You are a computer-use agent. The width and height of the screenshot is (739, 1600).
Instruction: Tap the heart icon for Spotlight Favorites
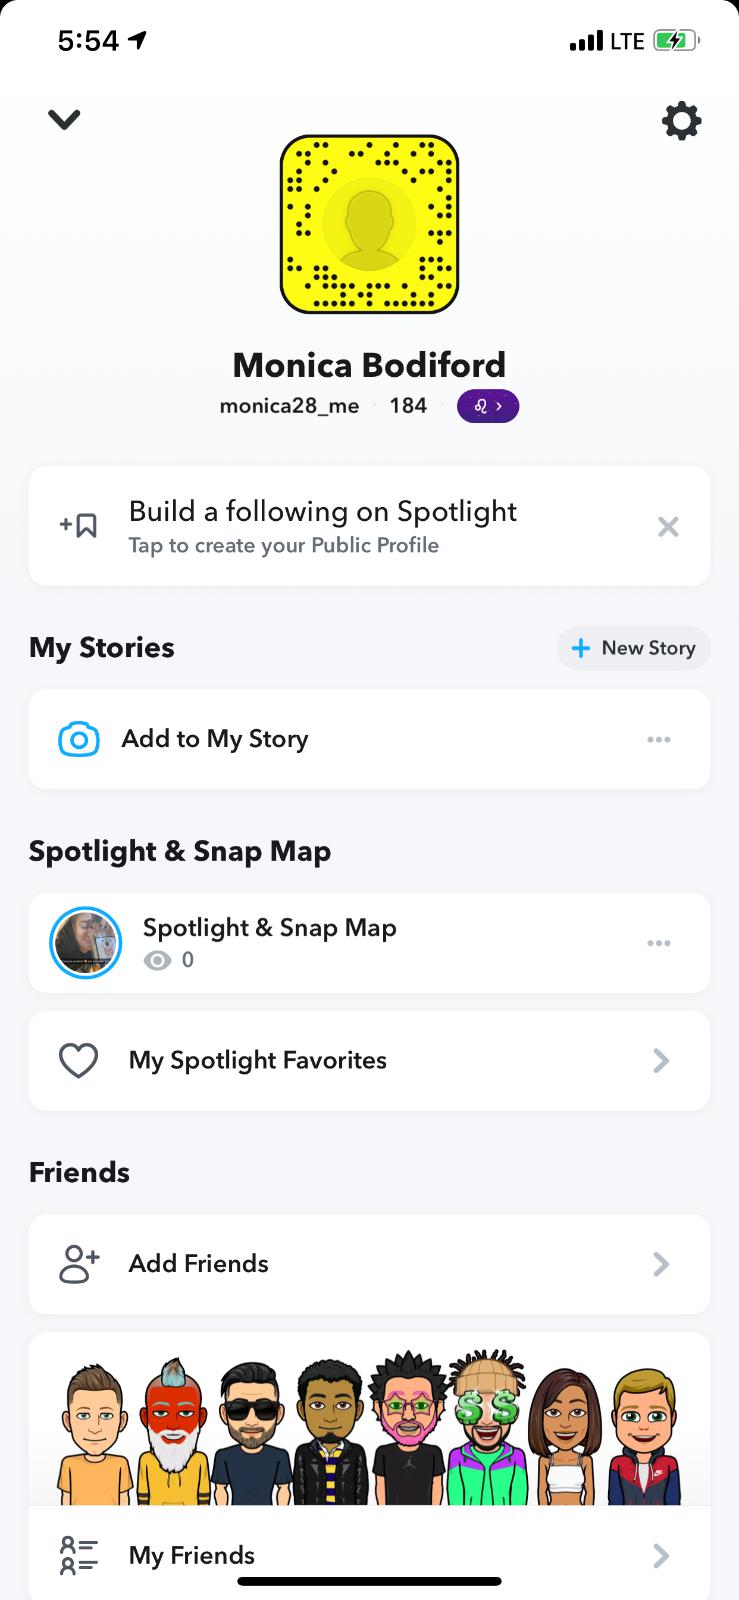click(x=78, y=1060)
